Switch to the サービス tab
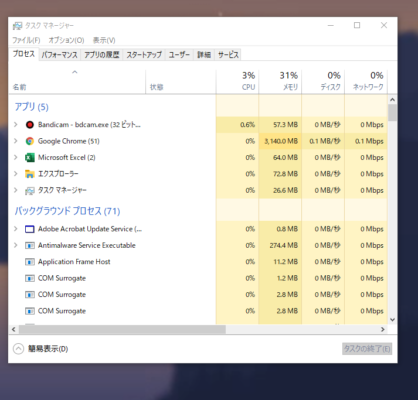 (228, 55)
